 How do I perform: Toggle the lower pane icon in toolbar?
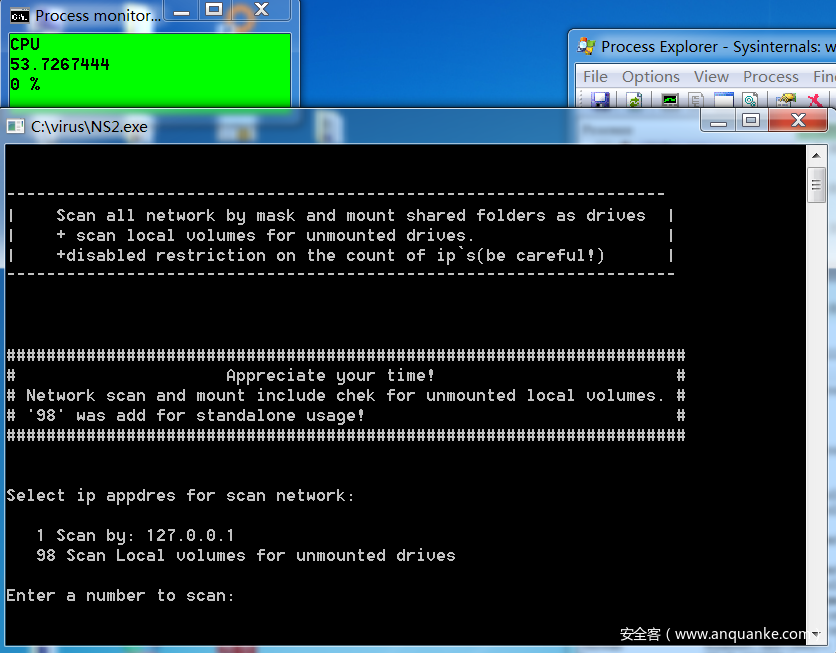coord(723,100)
